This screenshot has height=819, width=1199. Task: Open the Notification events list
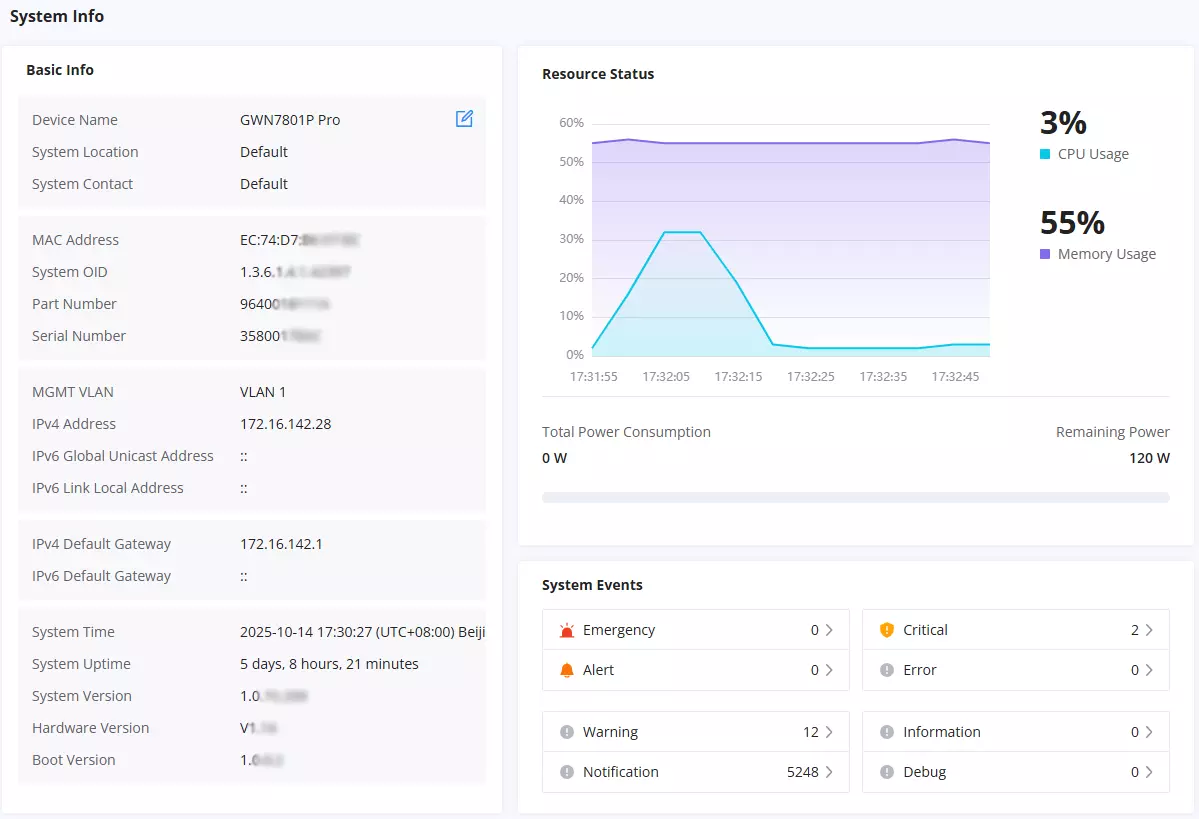coord(696,772)
